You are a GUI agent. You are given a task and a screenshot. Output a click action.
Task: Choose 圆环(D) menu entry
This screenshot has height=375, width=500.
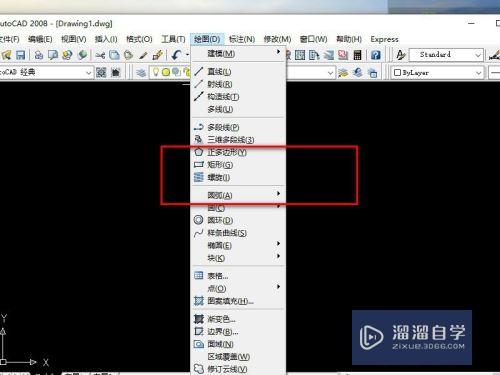[238, 220]
